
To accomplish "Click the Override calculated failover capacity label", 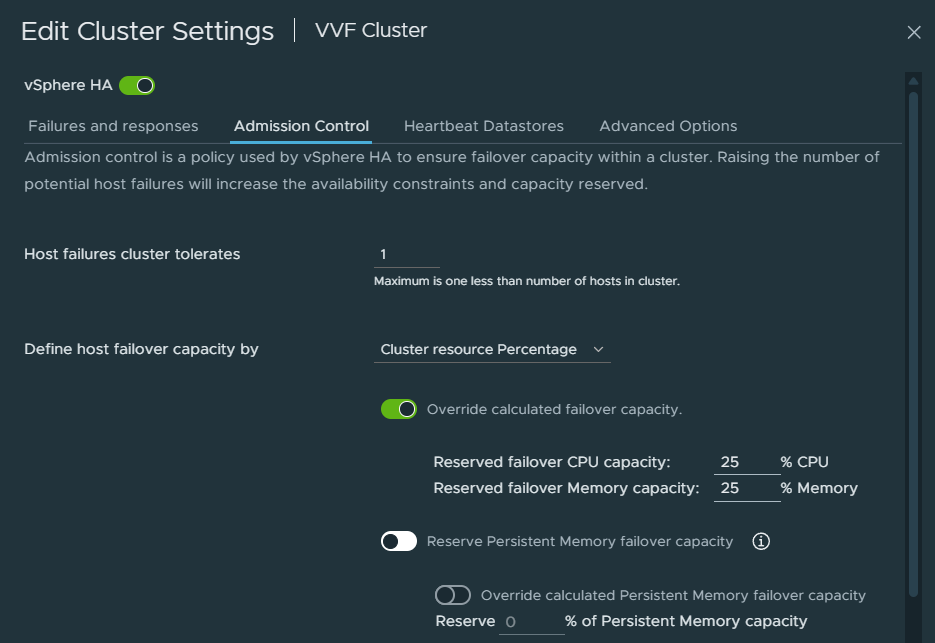I will 554,409.
